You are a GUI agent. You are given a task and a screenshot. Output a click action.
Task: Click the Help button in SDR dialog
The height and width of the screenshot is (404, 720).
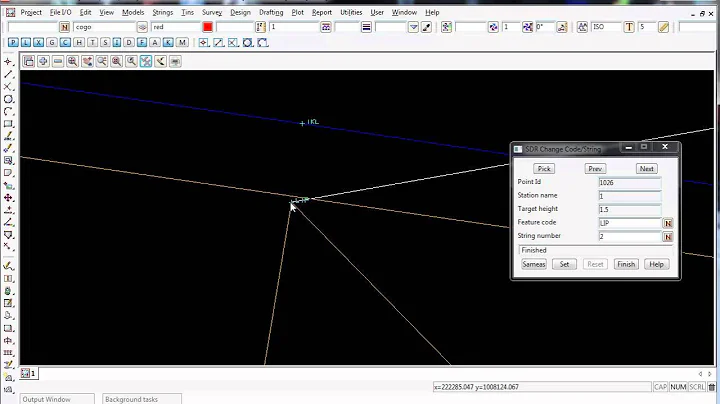pyautogui.click(x=656, y=264)
